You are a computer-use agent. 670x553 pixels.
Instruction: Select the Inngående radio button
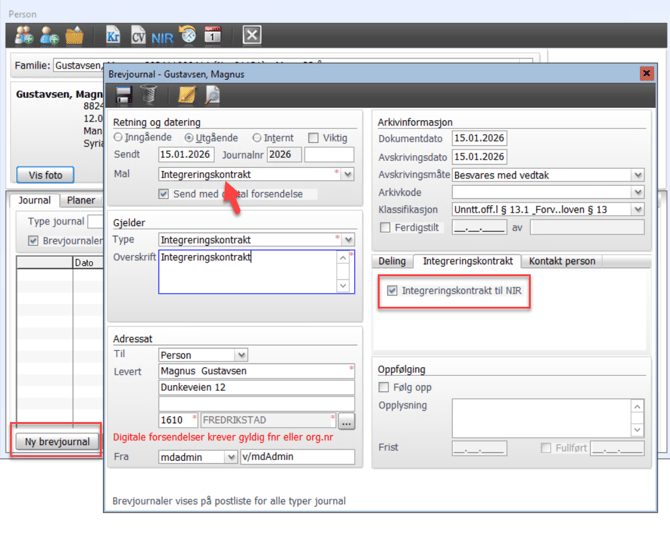[x=119, y=138]
